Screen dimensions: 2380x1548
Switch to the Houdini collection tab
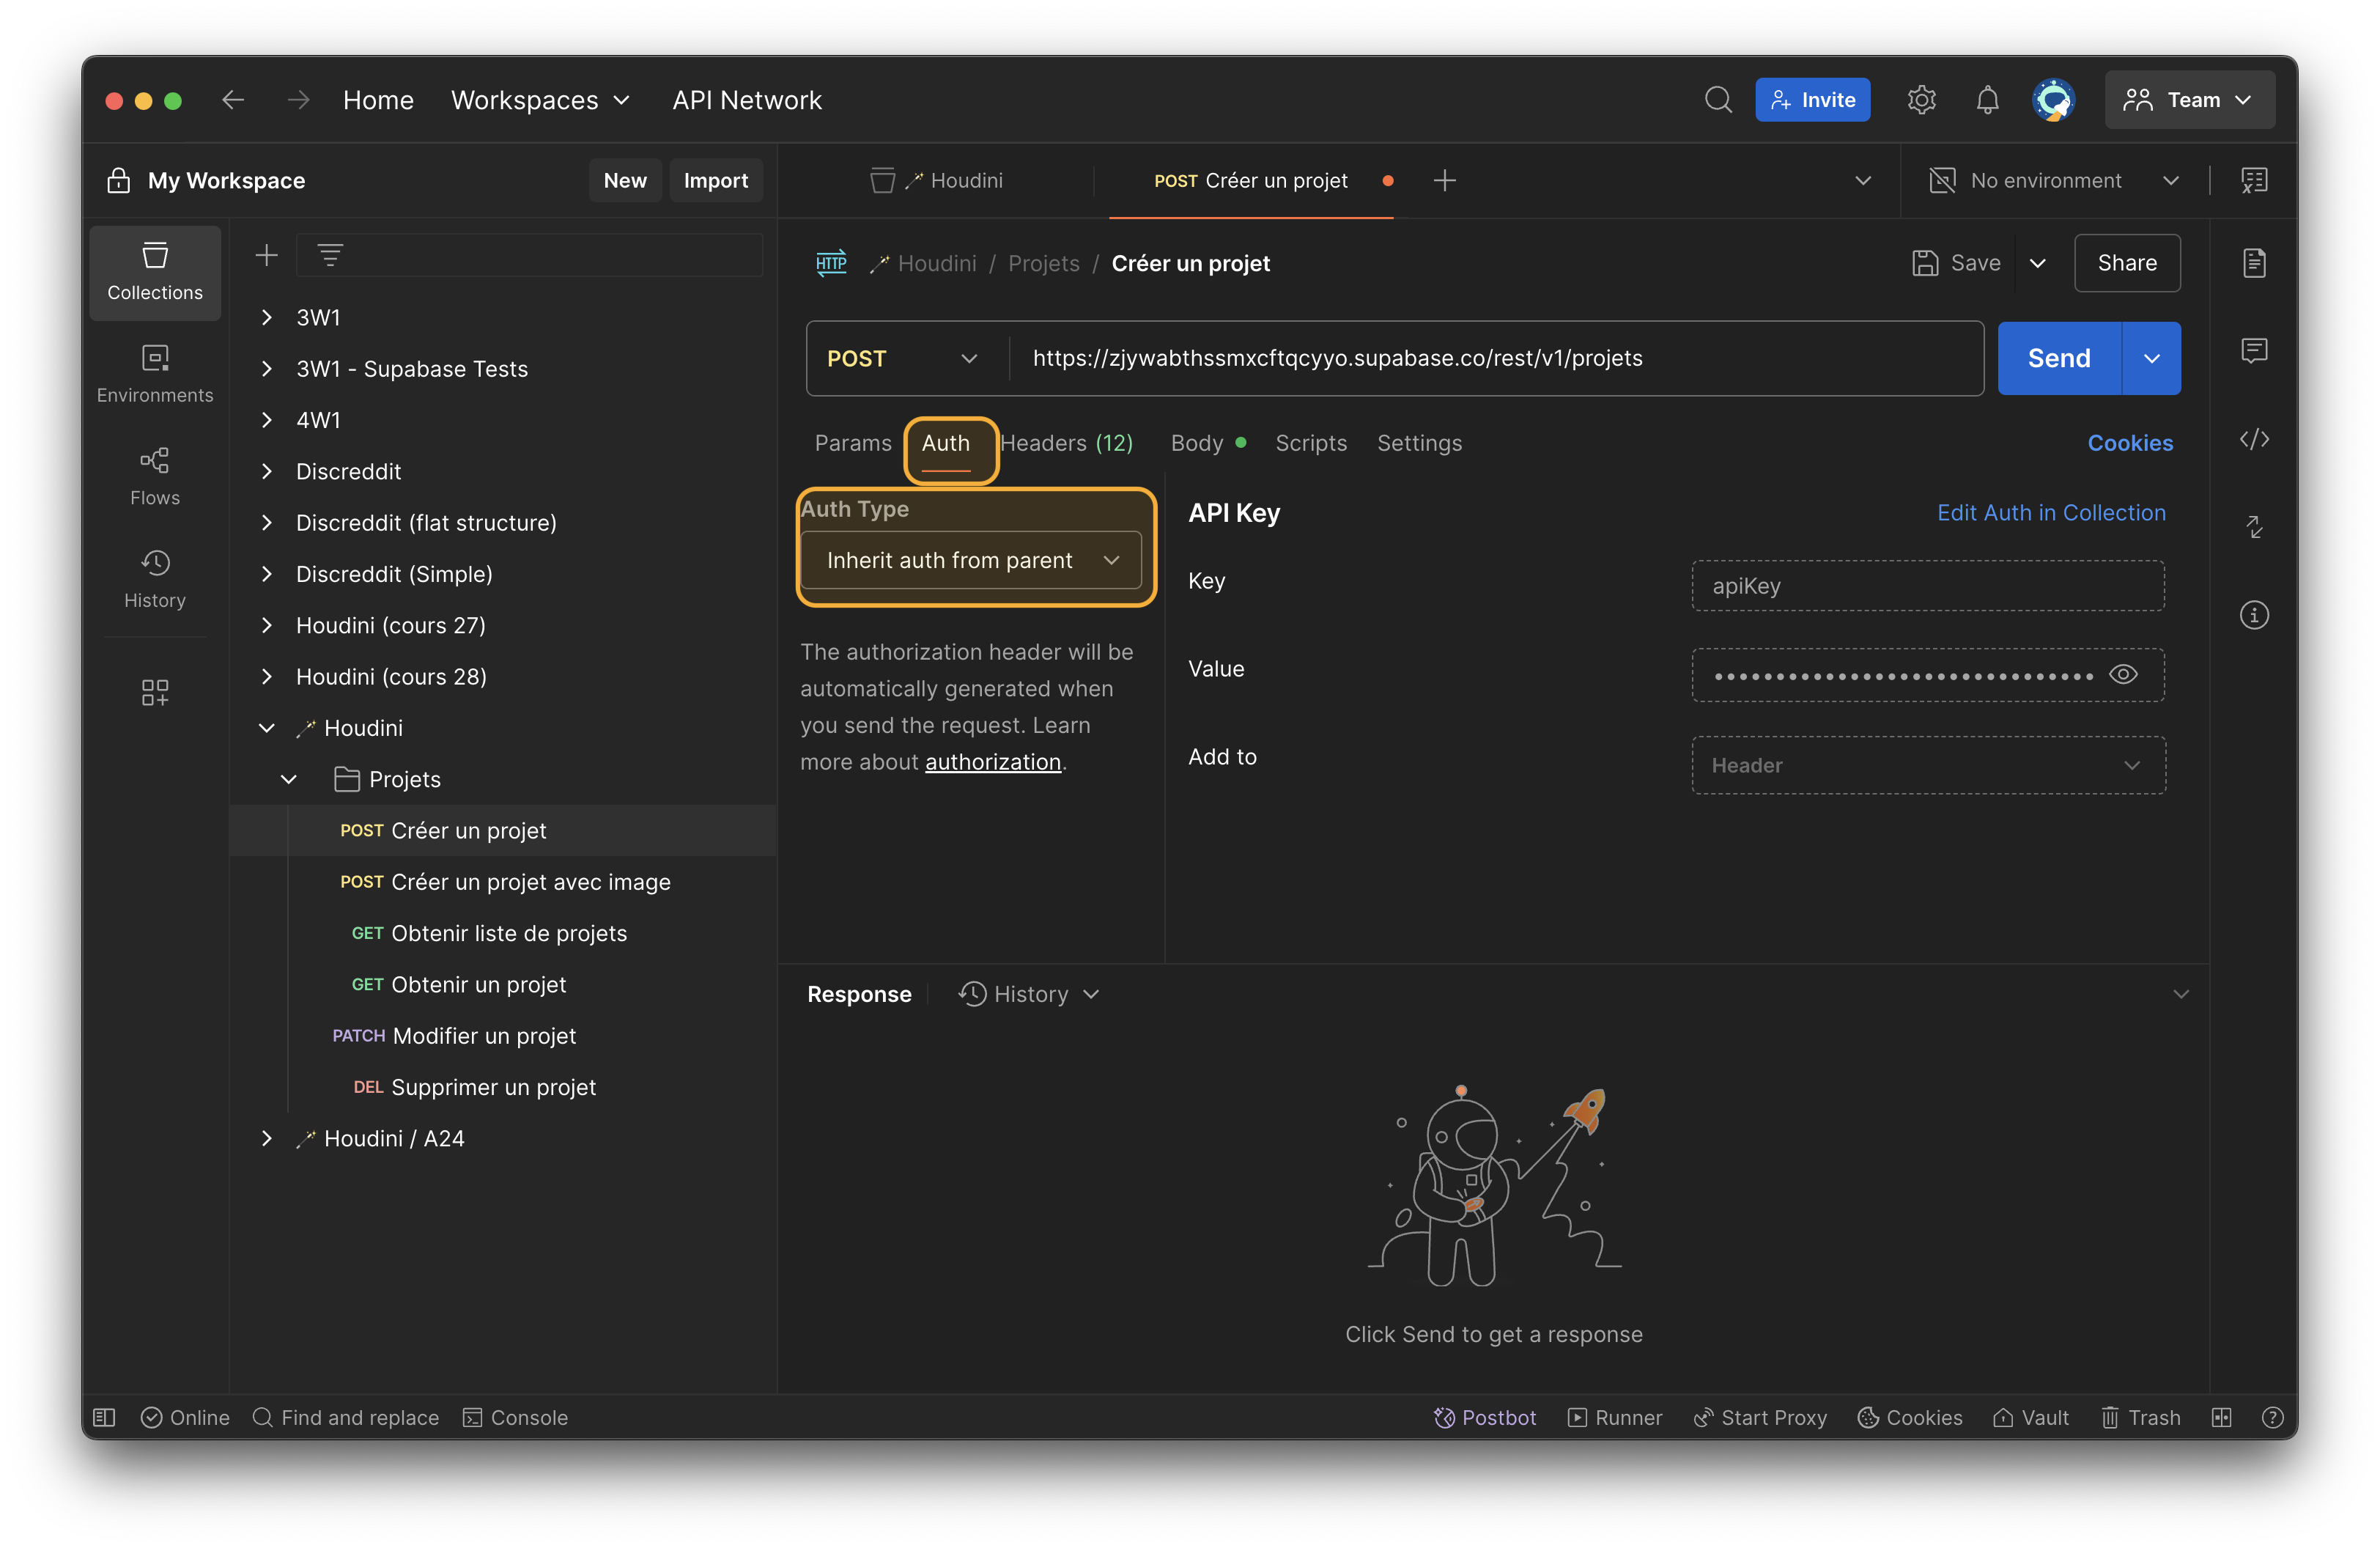tap(936, 181)
